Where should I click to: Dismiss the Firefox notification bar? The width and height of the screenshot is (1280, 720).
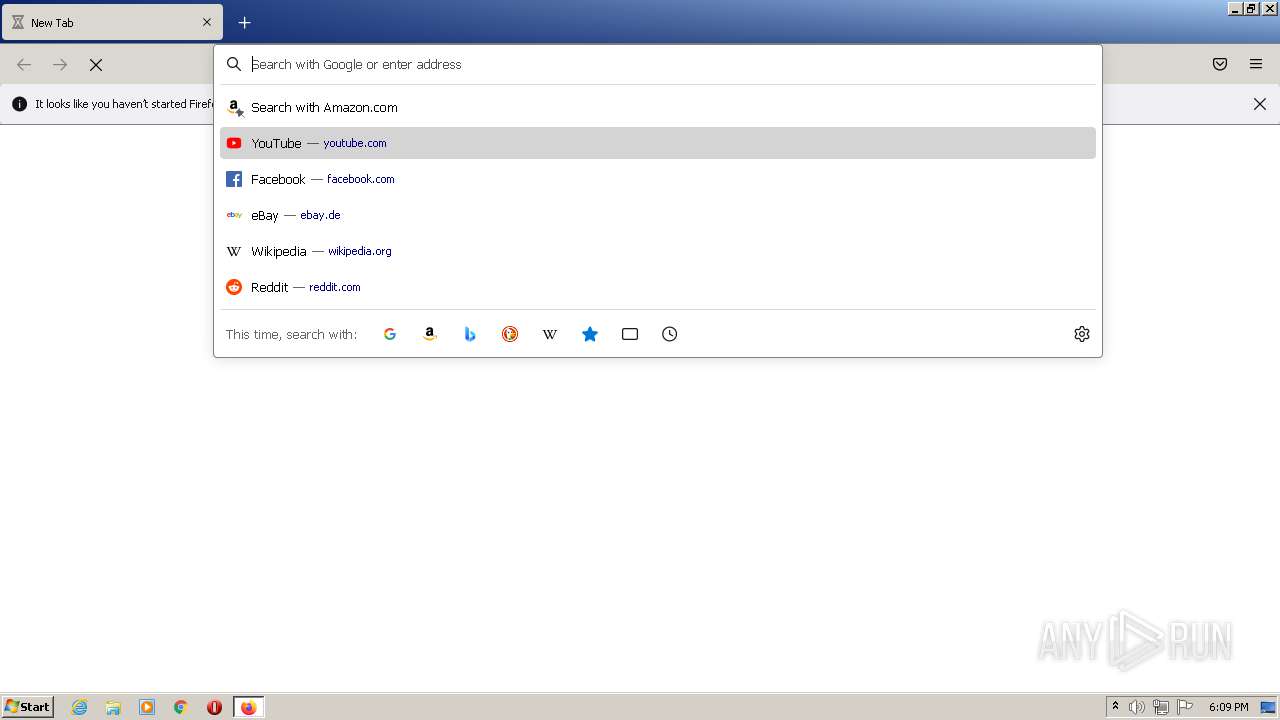click(1260, 104)
